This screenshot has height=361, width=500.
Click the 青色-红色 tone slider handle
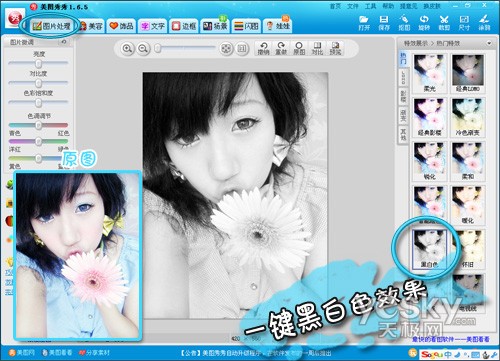38,125
